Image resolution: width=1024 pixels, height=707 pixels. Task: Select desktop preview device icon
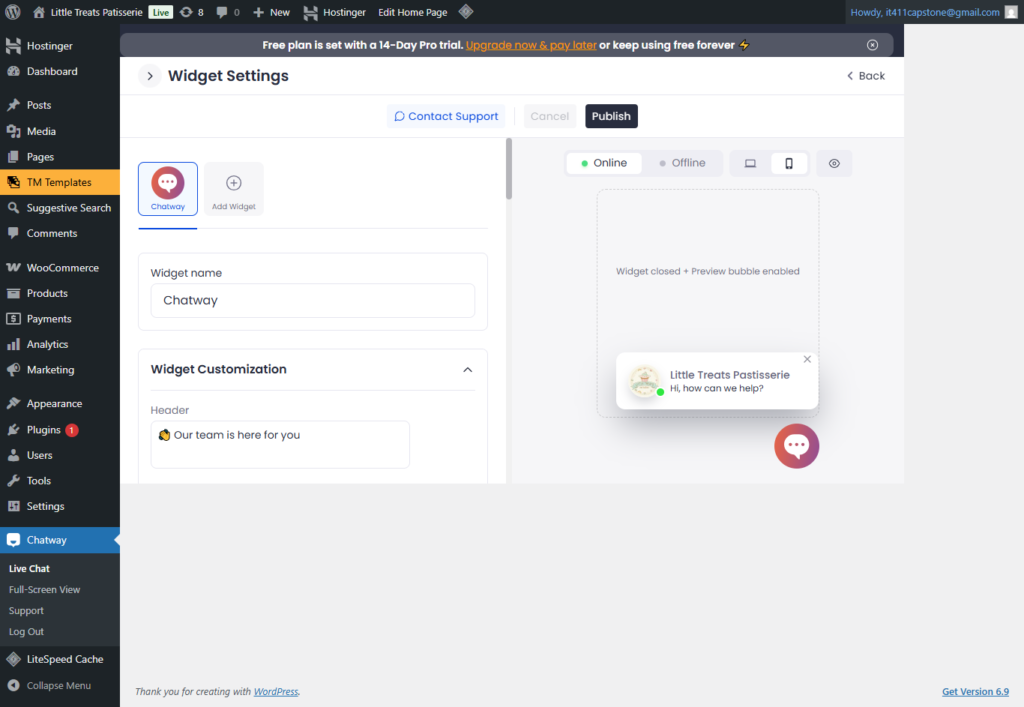pos(750,164)
